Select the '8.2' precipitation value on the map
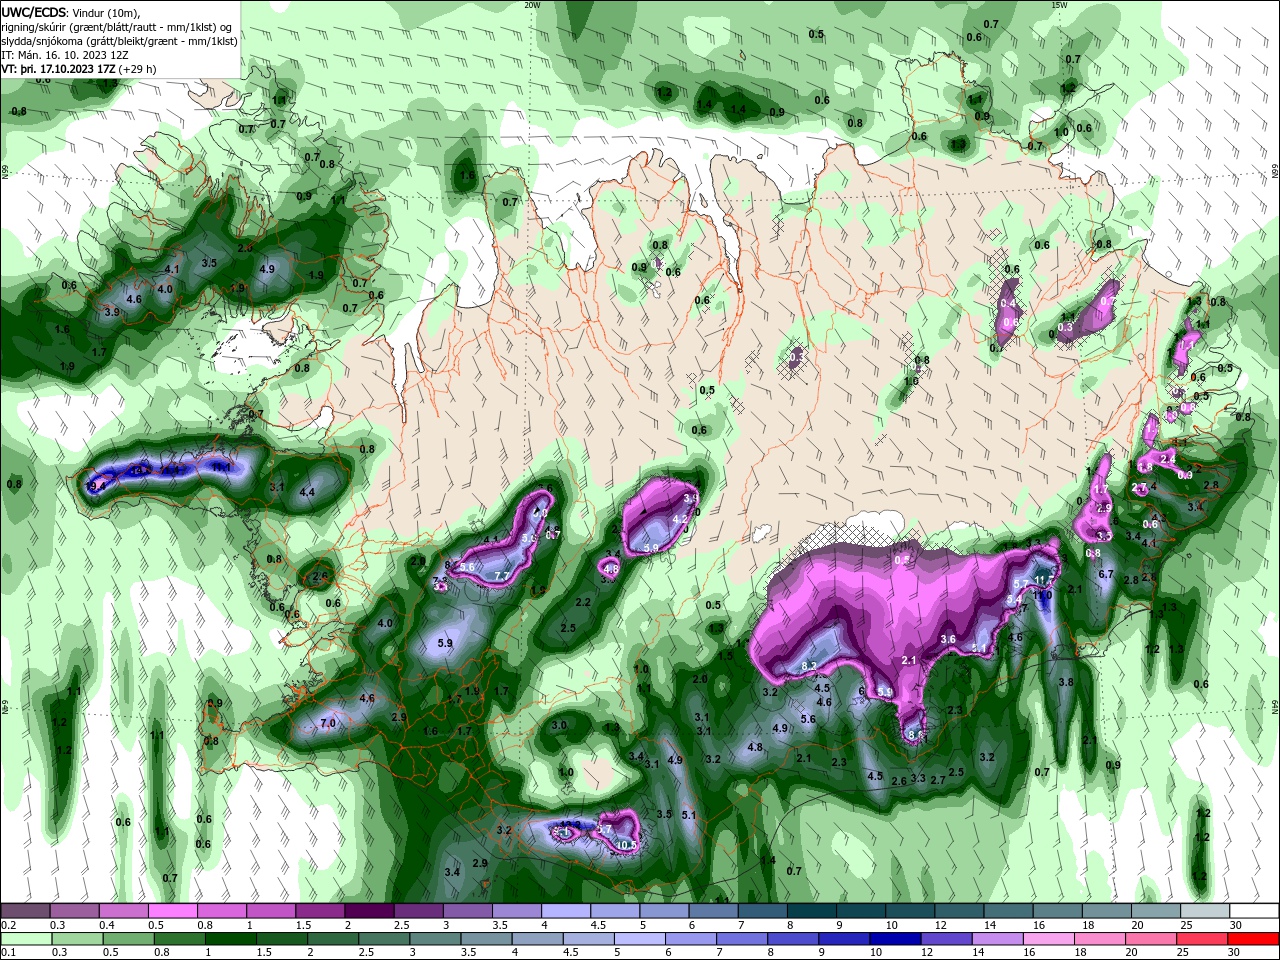Viewport: 1280px width, 960px height. pyautogui.click(x=810, y=666)
